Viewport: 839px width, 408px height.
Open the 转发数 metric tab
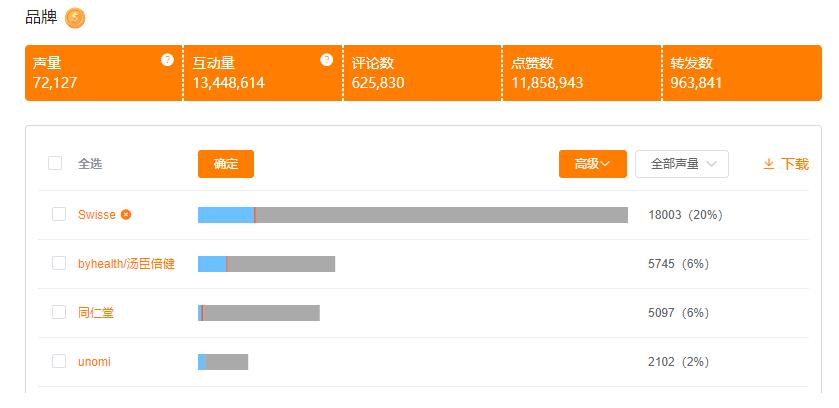click(740, 72)
